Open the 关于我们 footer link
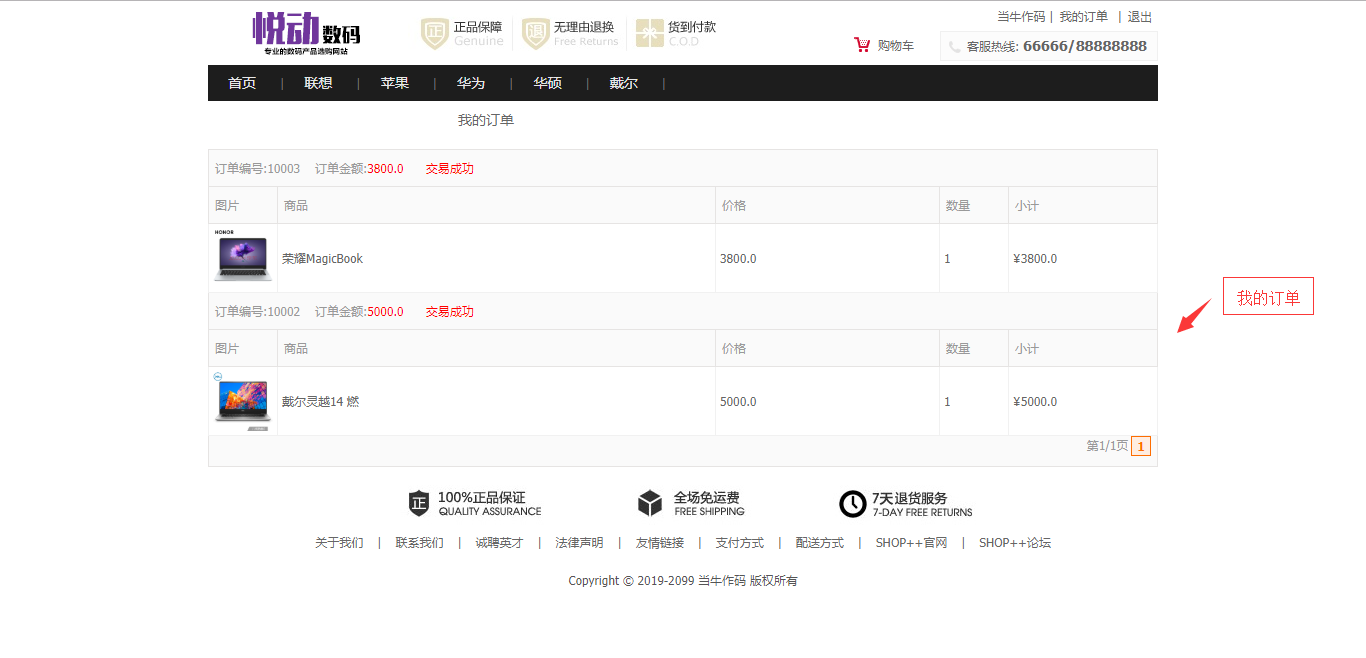The height and width of the screenshot is (658, 1366). click(x=339, y=543)
